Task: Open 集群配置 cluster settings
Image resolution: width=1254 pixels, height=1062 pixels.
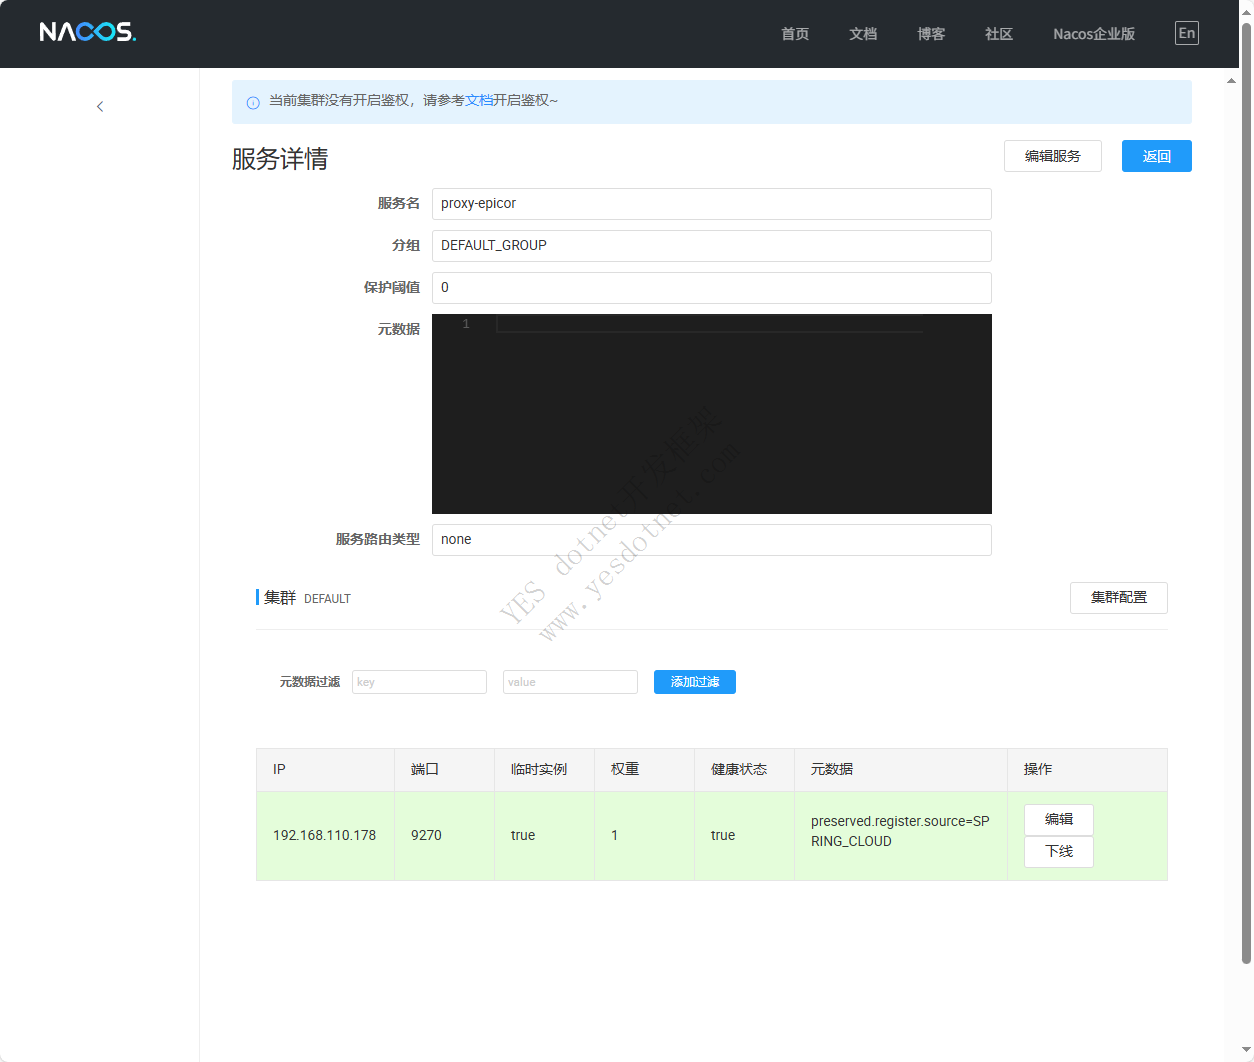Action: [1119, 597]
